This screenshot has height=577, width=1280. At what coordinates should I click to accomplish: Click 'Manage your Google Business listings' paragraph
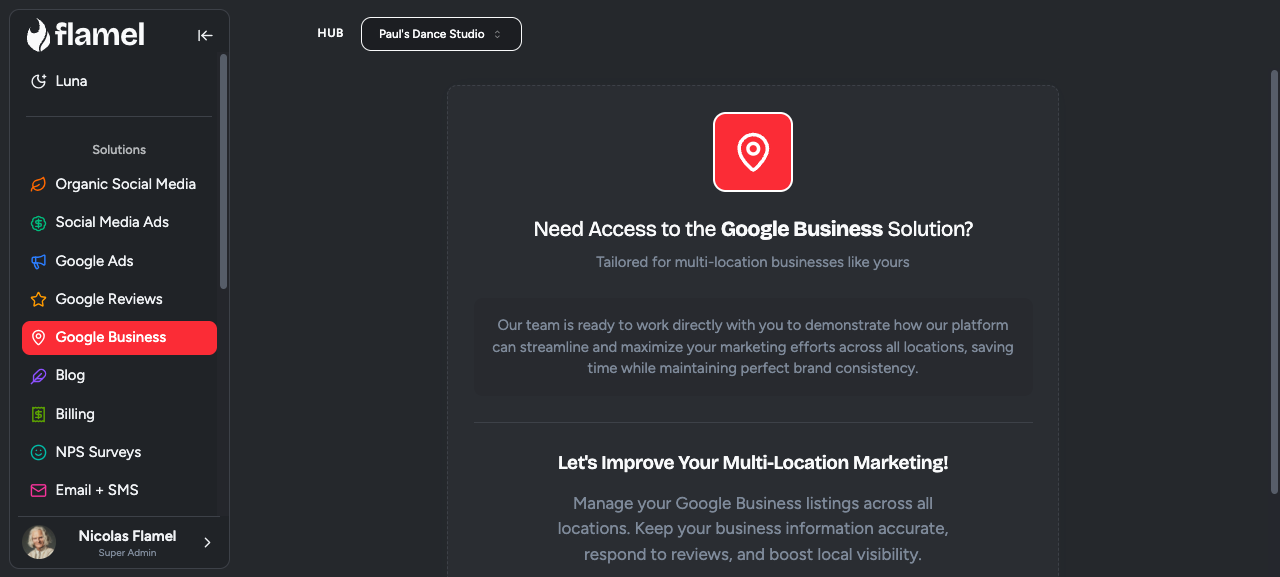[x=753, y=529]
